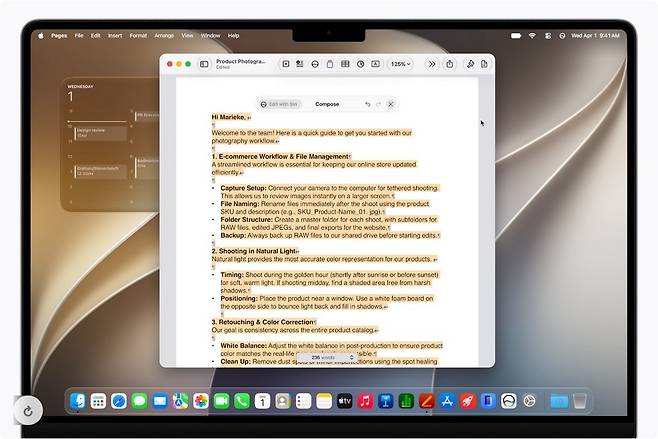This screenshot has height=439, width=658.
Task: Click the Add Page toolbar icon
Action: coord(286,64)
